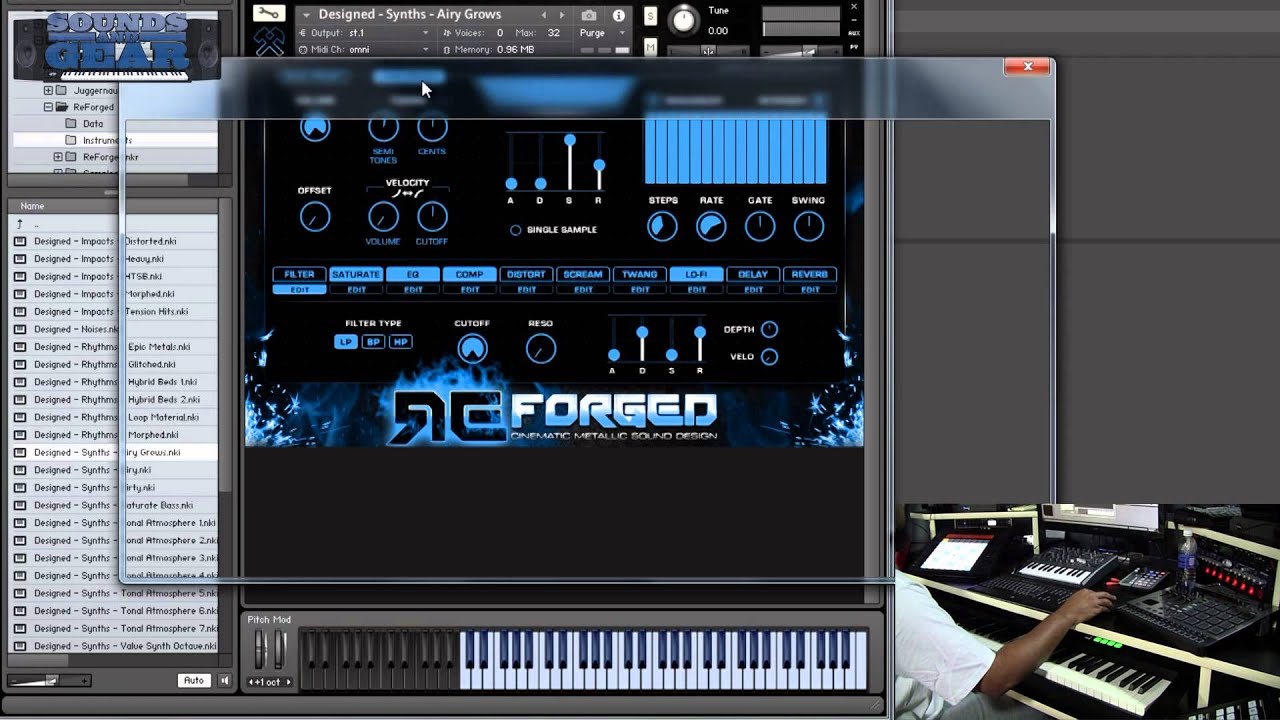Click the Semi Tones knob
The image size is (1280, 720).
383,128
